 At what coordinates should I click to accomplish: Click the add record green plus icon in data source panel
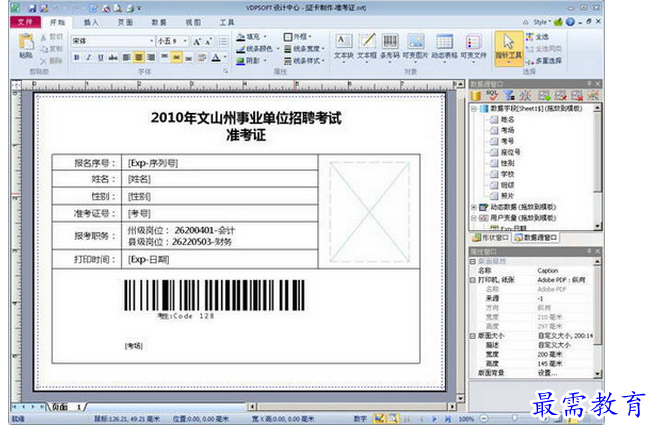pyautogui.click(x=544, y=96)
